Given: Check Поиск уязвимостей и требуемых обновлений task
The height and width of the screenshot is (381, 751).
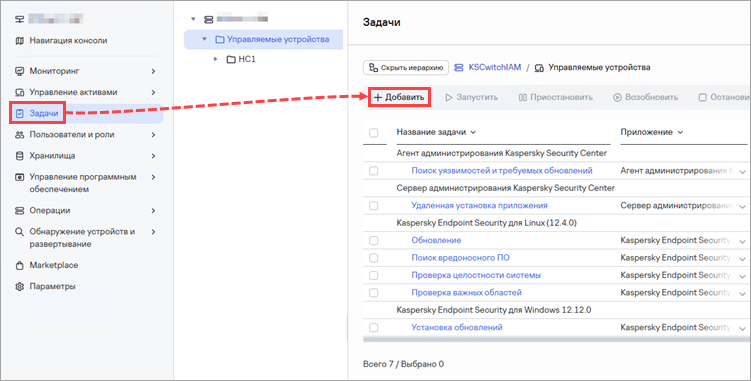Looking at the screenshot, I should pos(374,171).
